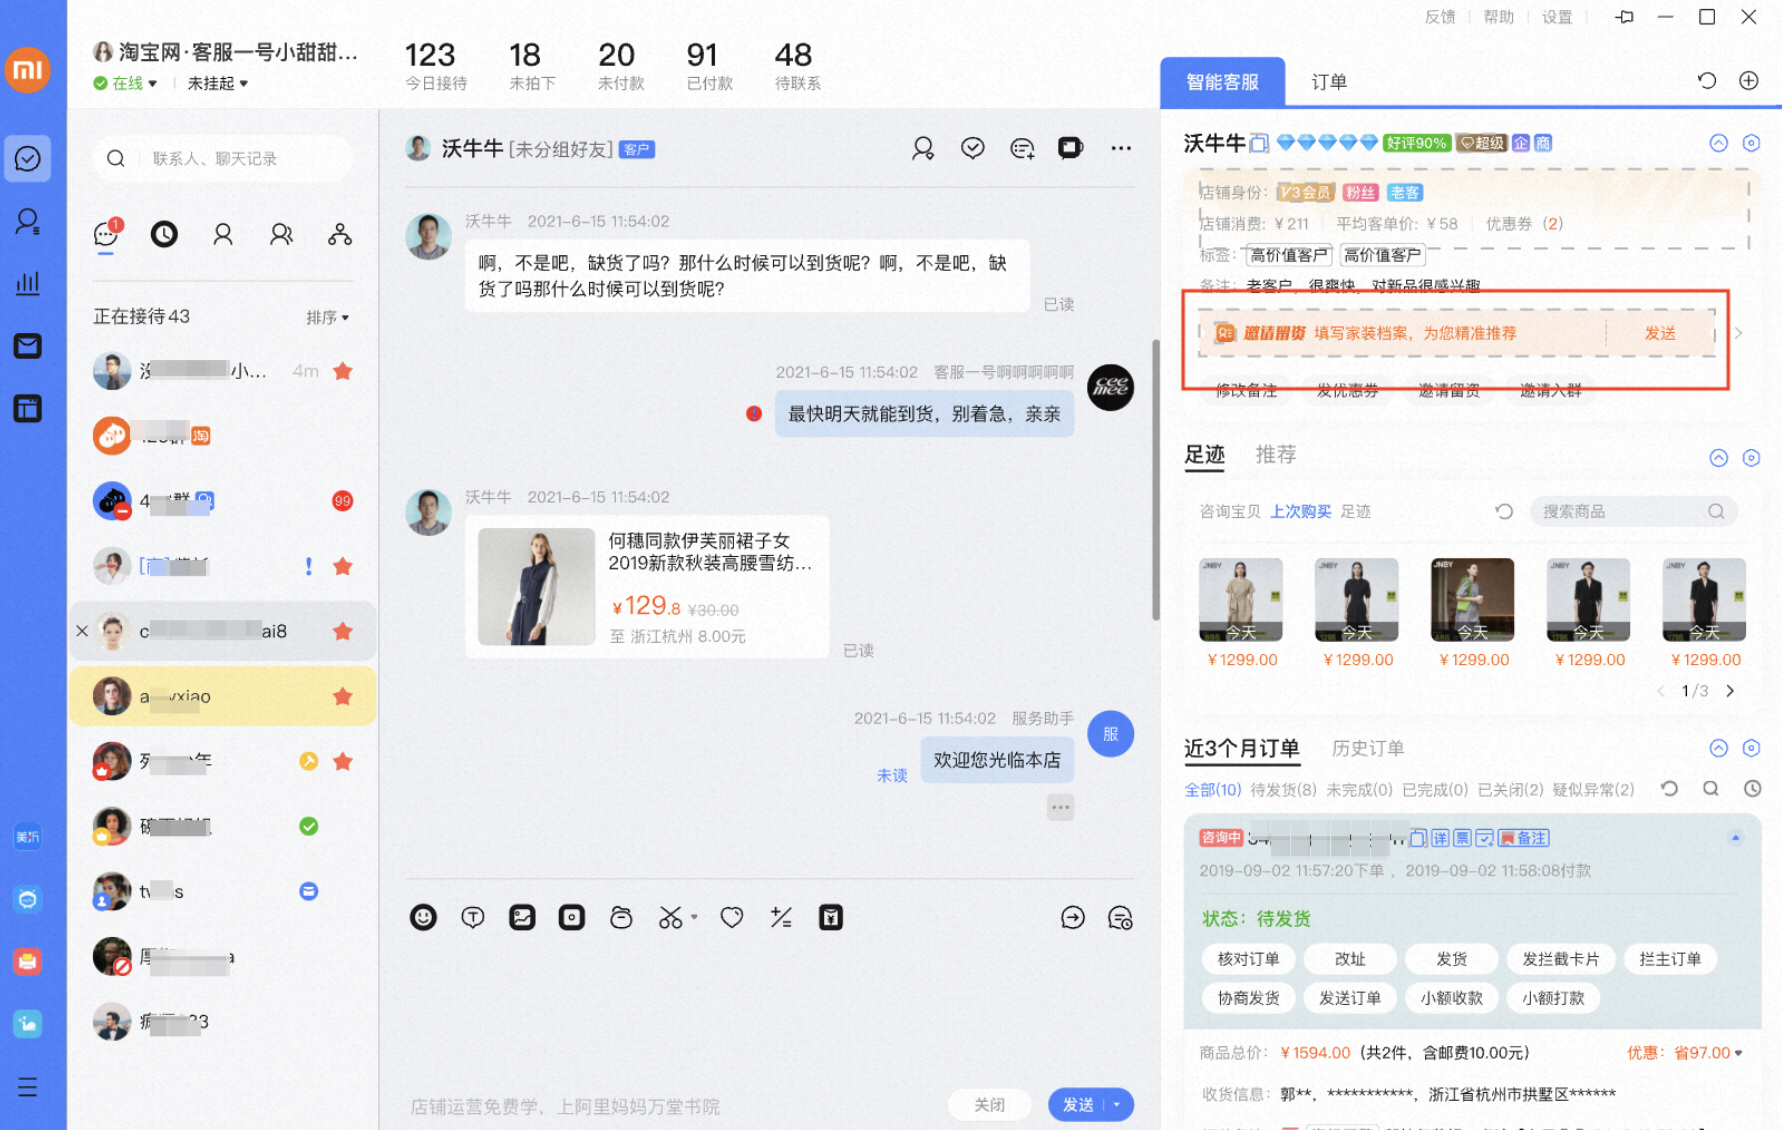Show chat sessions bubble icon with badge

pos(106,234)
